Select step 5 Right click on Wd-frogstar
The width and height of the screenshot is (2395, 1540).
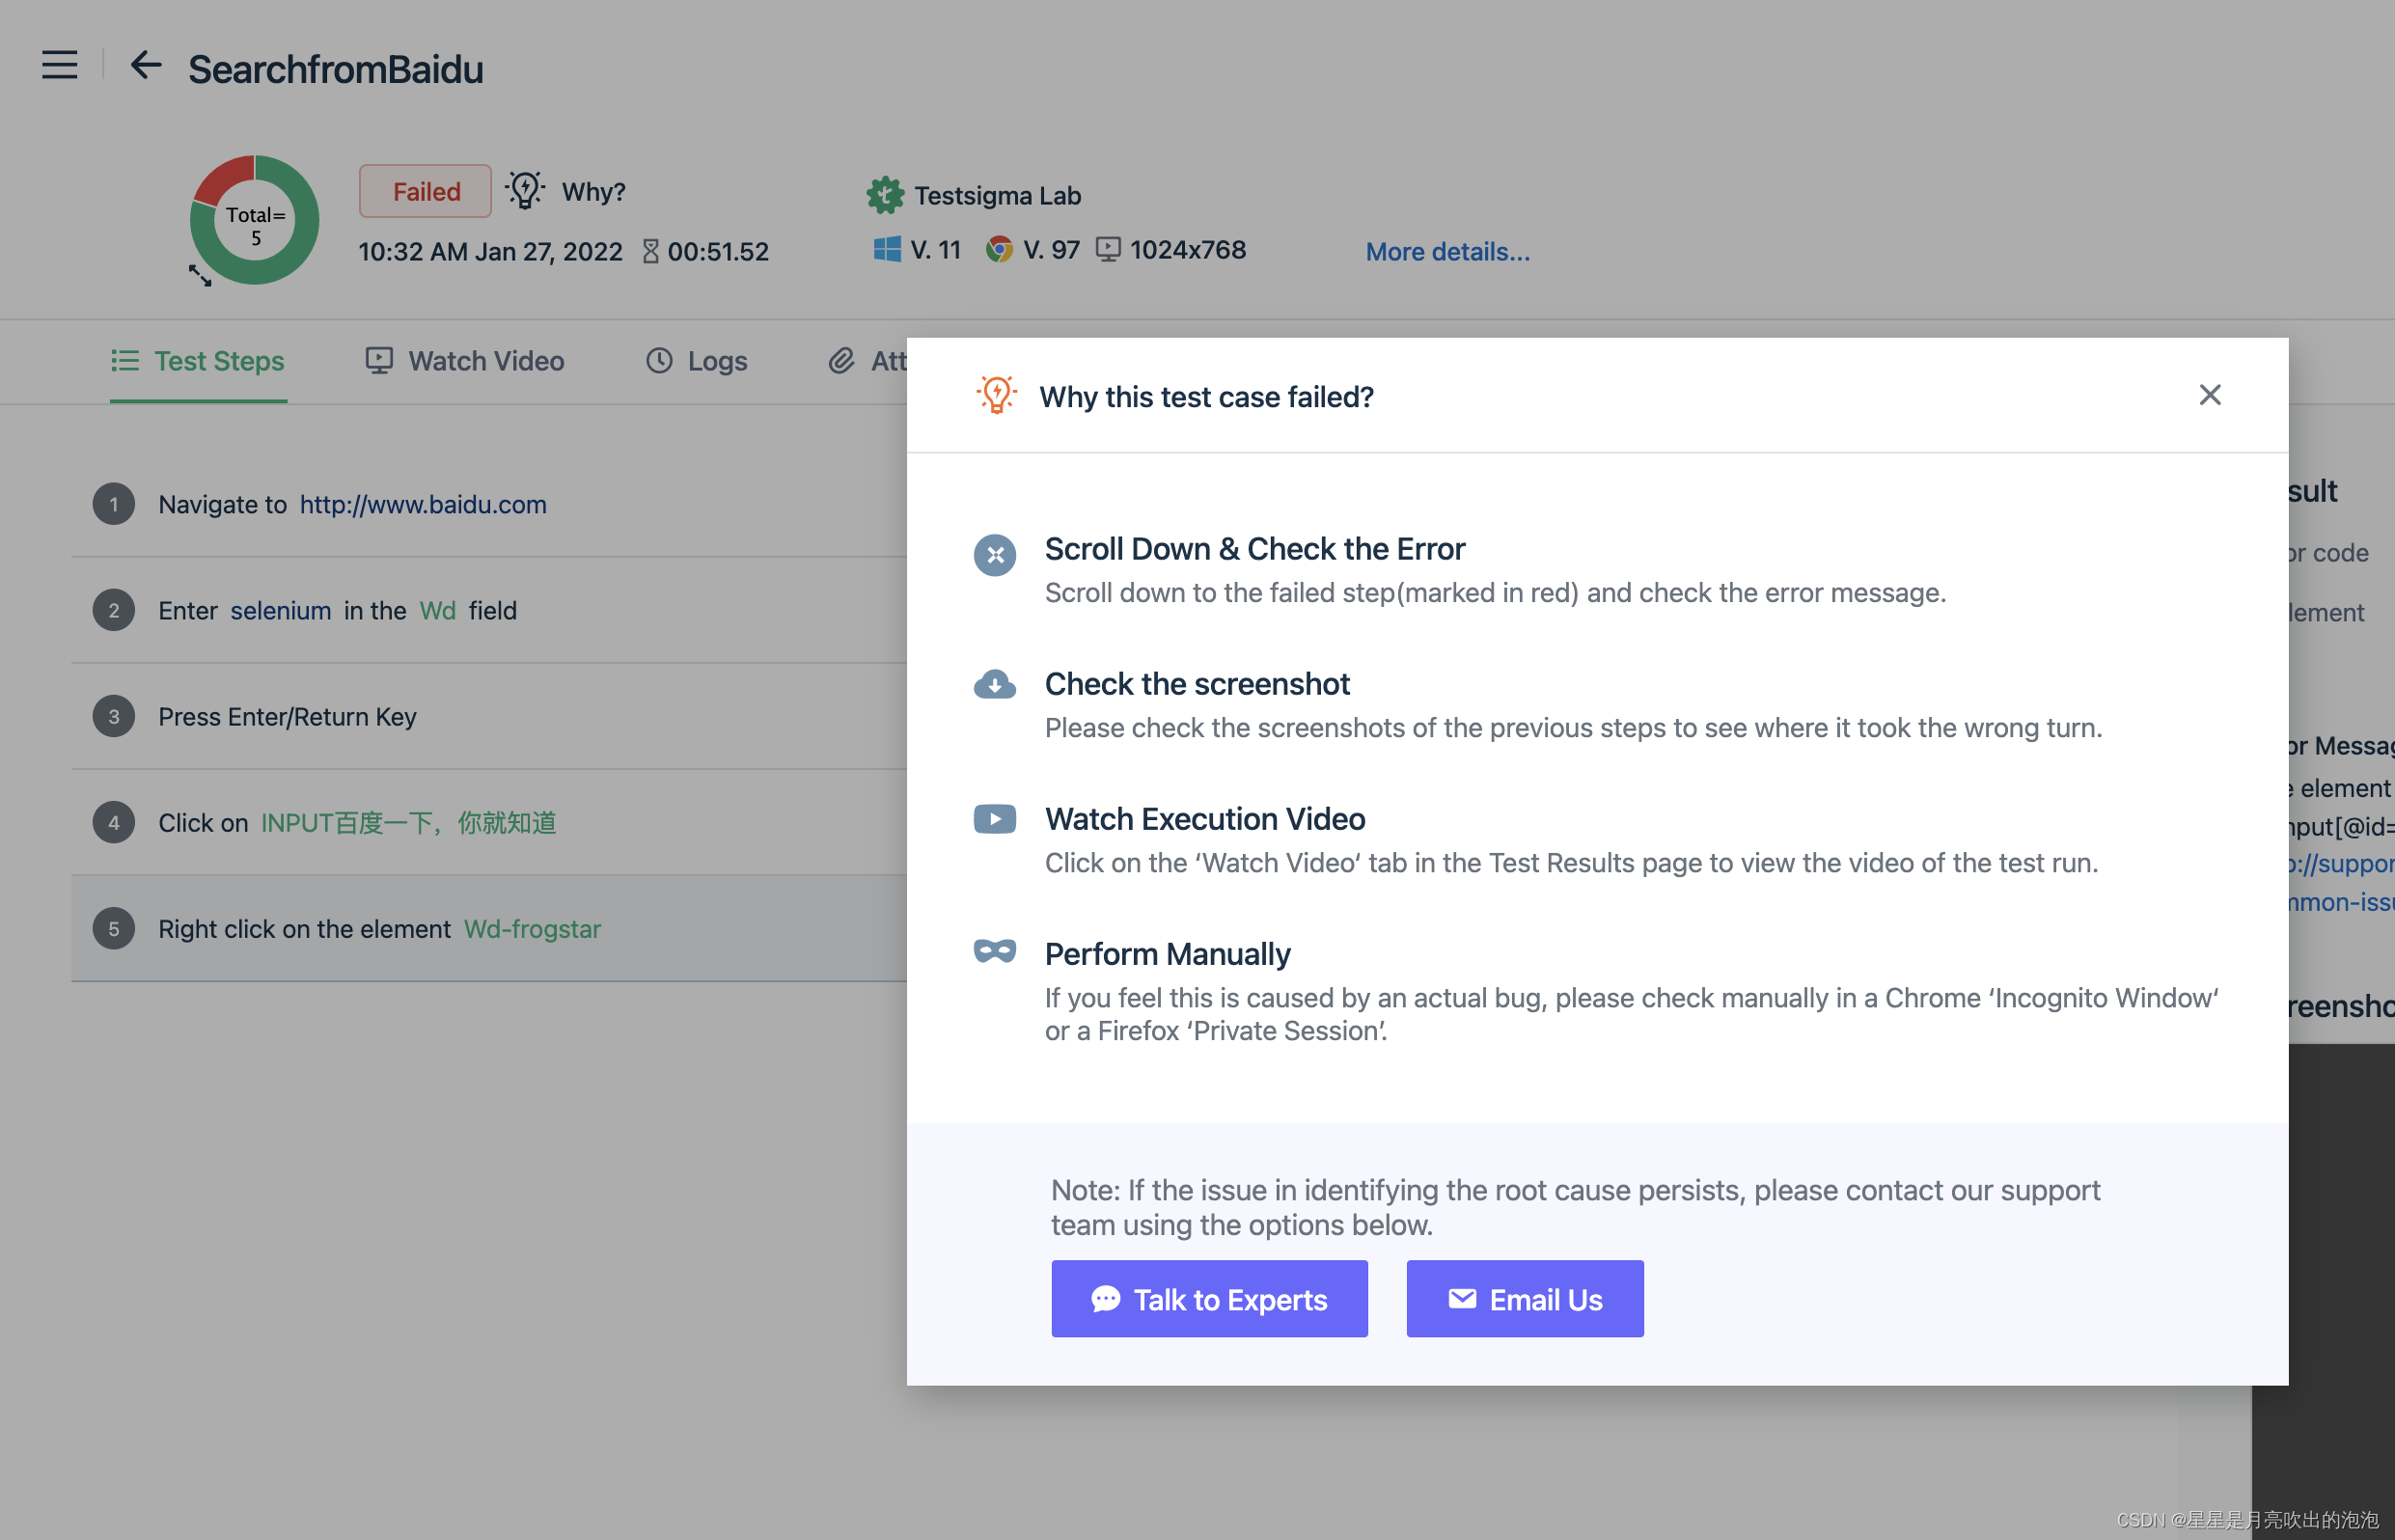pyautogui.click(x=380, y=929)
